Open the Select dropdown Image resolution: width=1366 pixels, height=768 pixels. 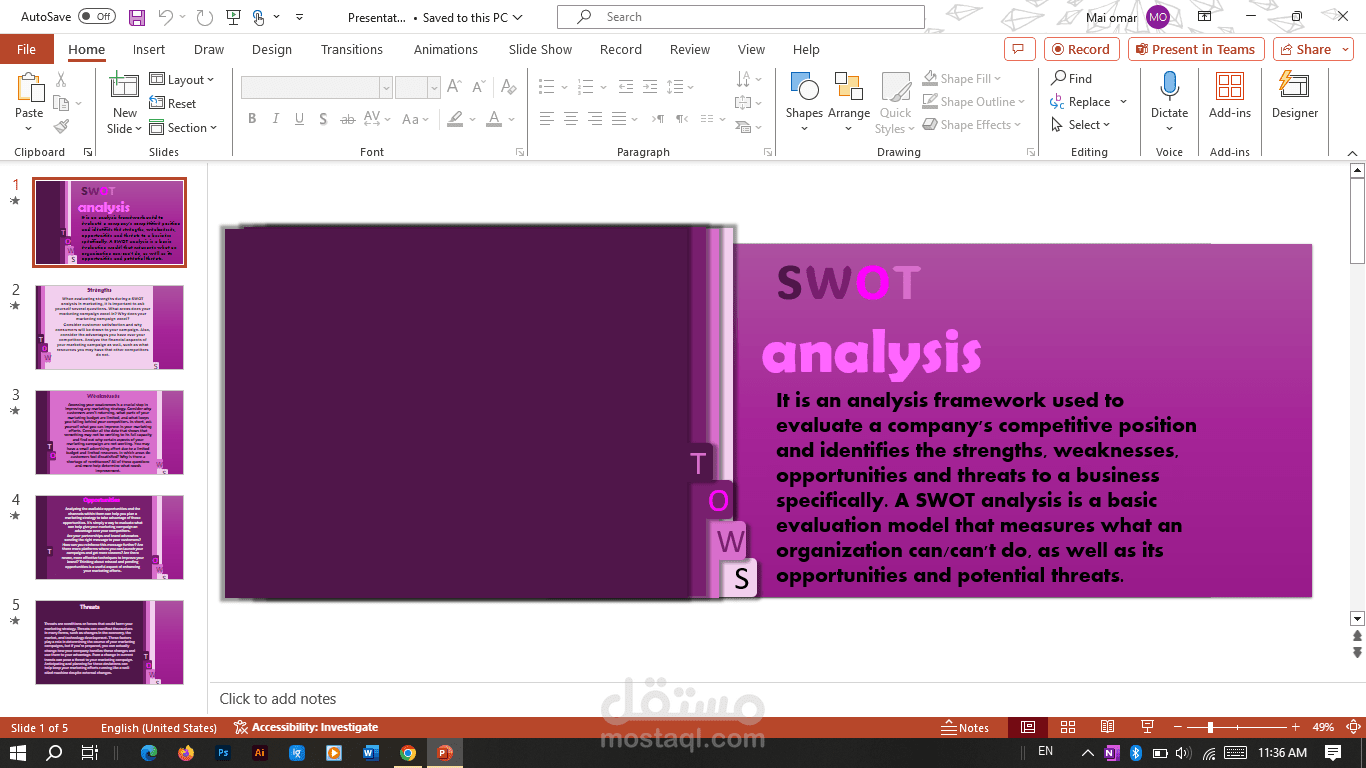1081,125
